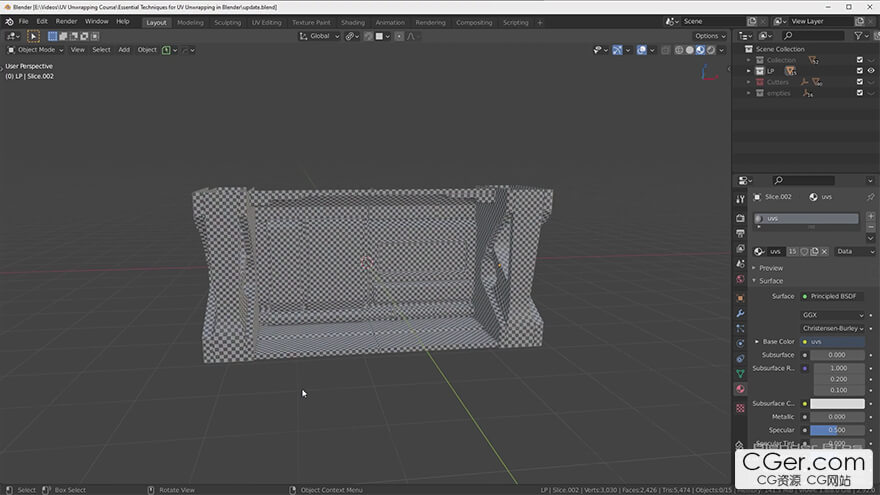Viewport: 880px width, 495px height.
Task: Open the Render properties tab icon
Action: point(740,218)
